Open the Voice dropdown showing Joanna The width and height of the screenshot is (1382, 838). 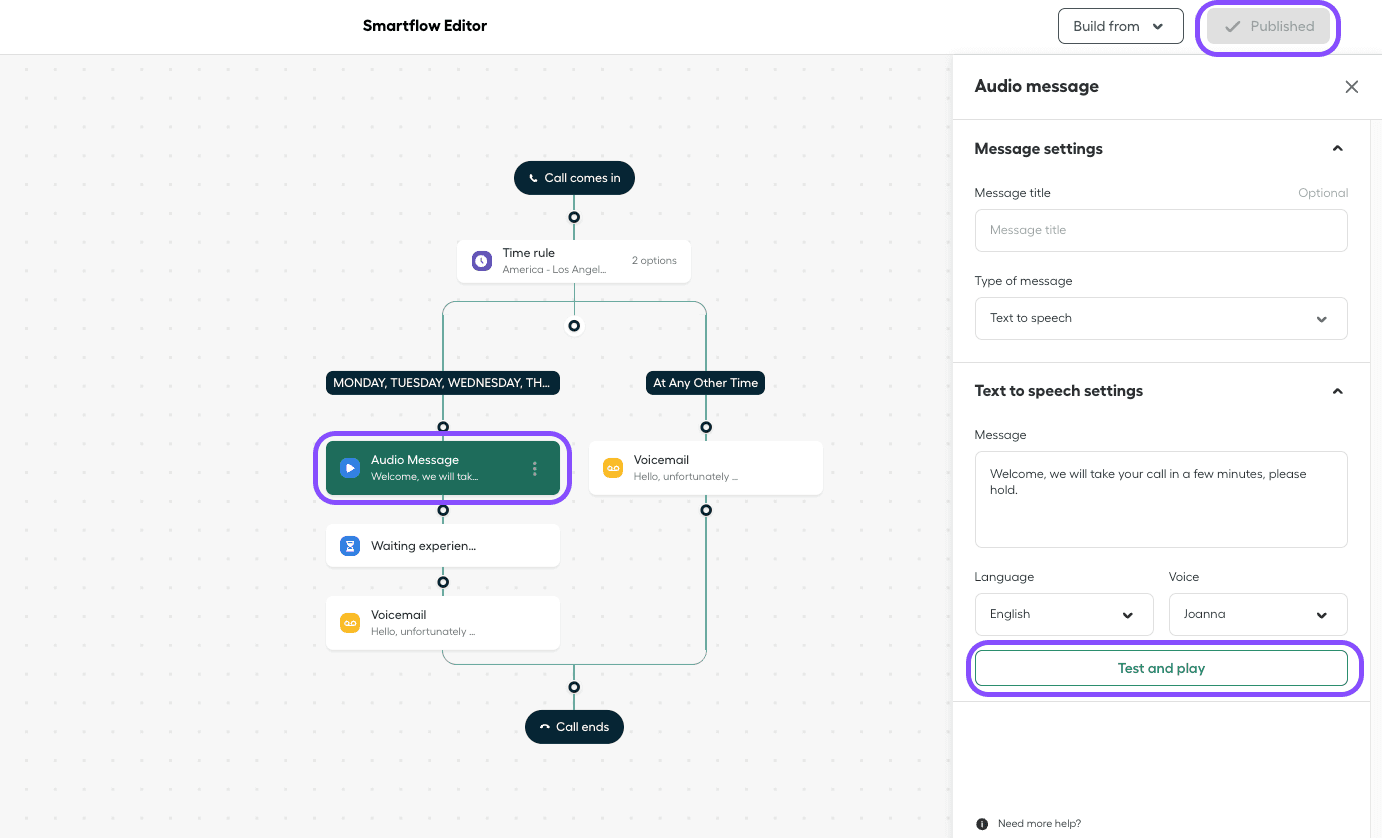coord(1257,614)
